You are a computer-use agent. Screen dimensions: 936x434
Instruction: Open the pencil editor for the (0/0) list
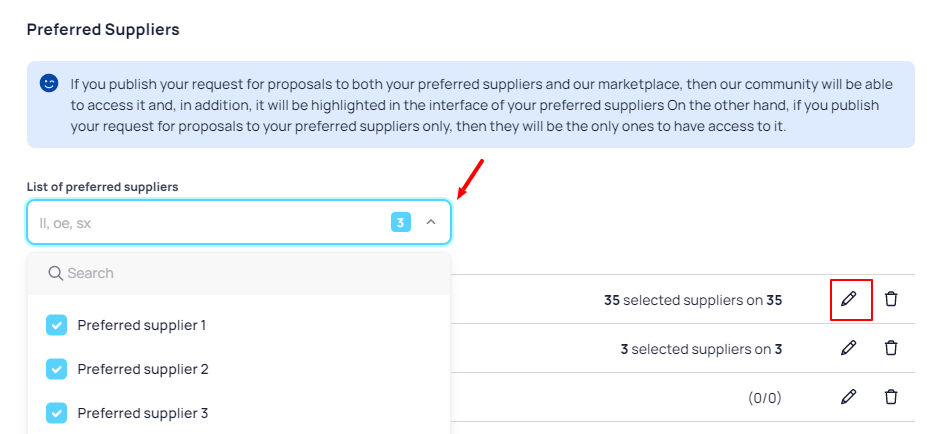pos(848,397)
